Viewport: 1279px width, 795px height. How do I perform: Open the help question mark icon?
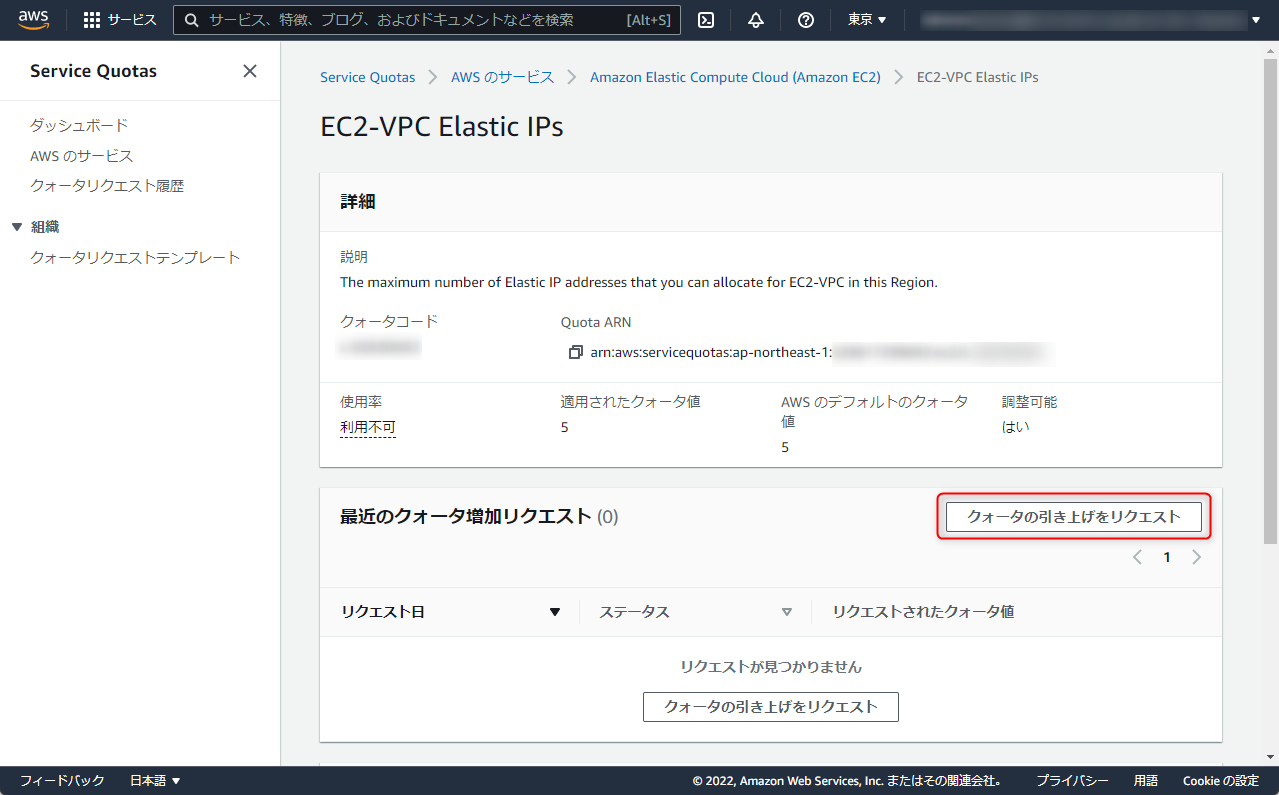[x=806, y=20]
